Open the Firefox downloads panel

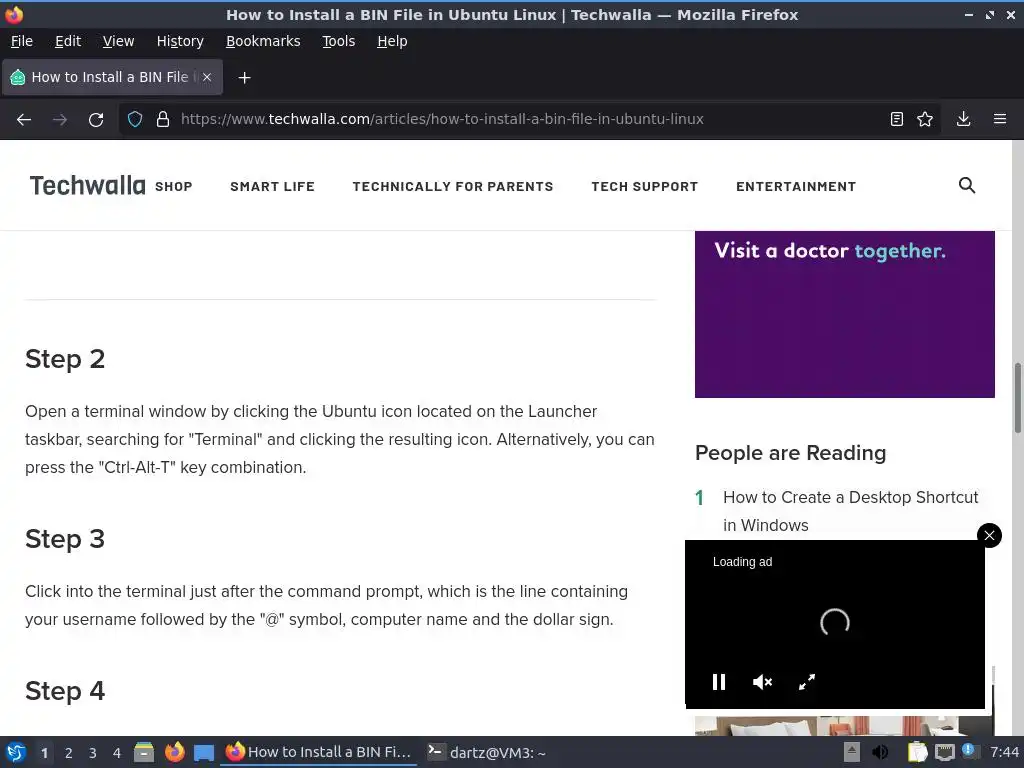pyautogui.click(x=963, y=119)
